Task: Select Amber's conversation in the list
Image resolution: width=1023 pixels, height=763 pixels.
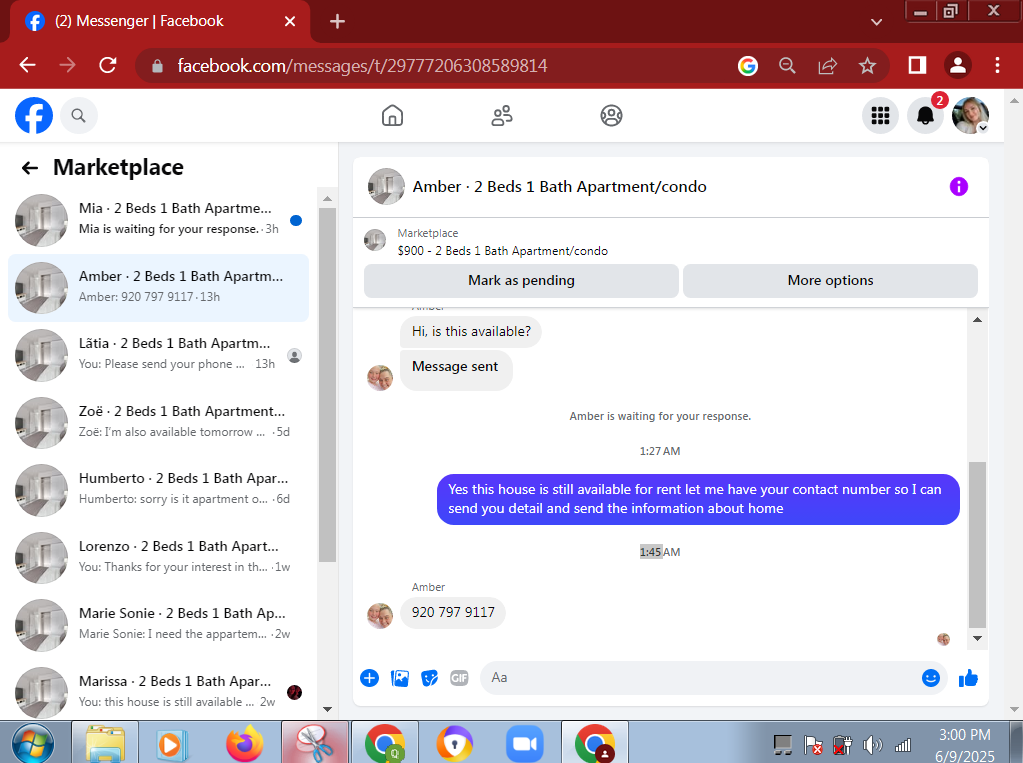Action: coord(159,288)
